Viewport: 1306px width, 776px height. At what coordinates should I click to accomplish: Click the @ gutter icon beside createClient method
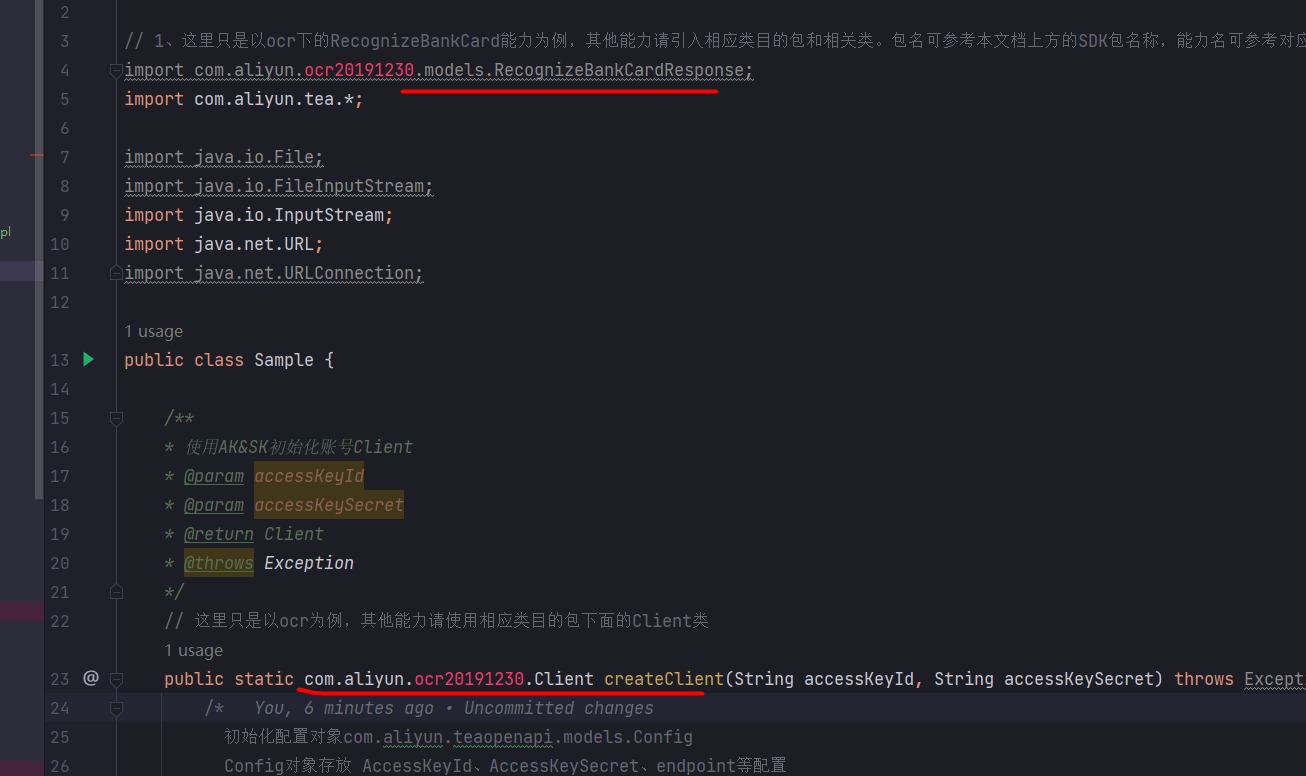click(90, 678)
